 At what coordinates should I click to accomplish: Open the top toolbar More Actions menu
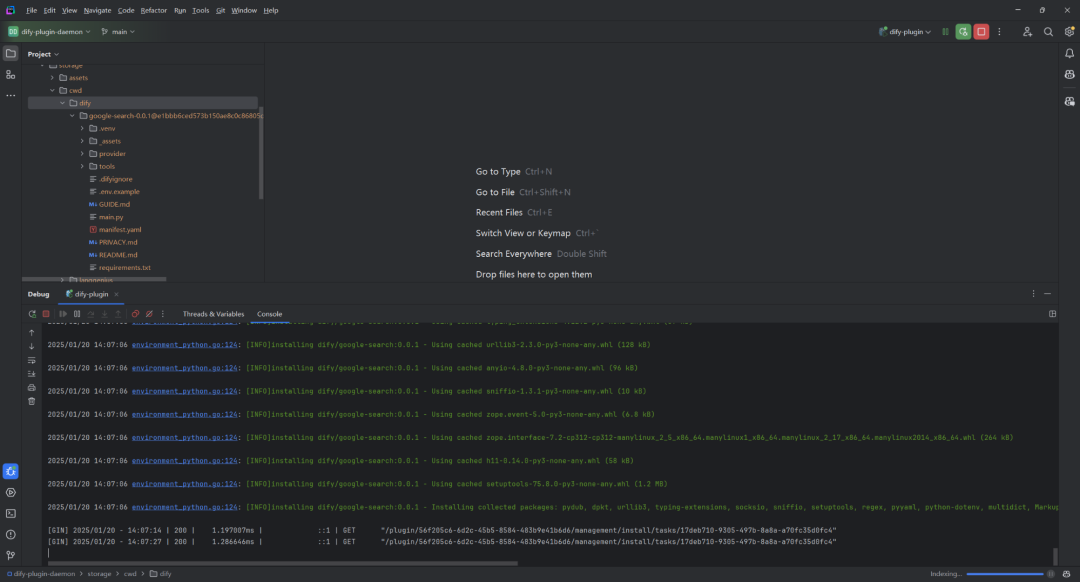click(x=999, y=32)
